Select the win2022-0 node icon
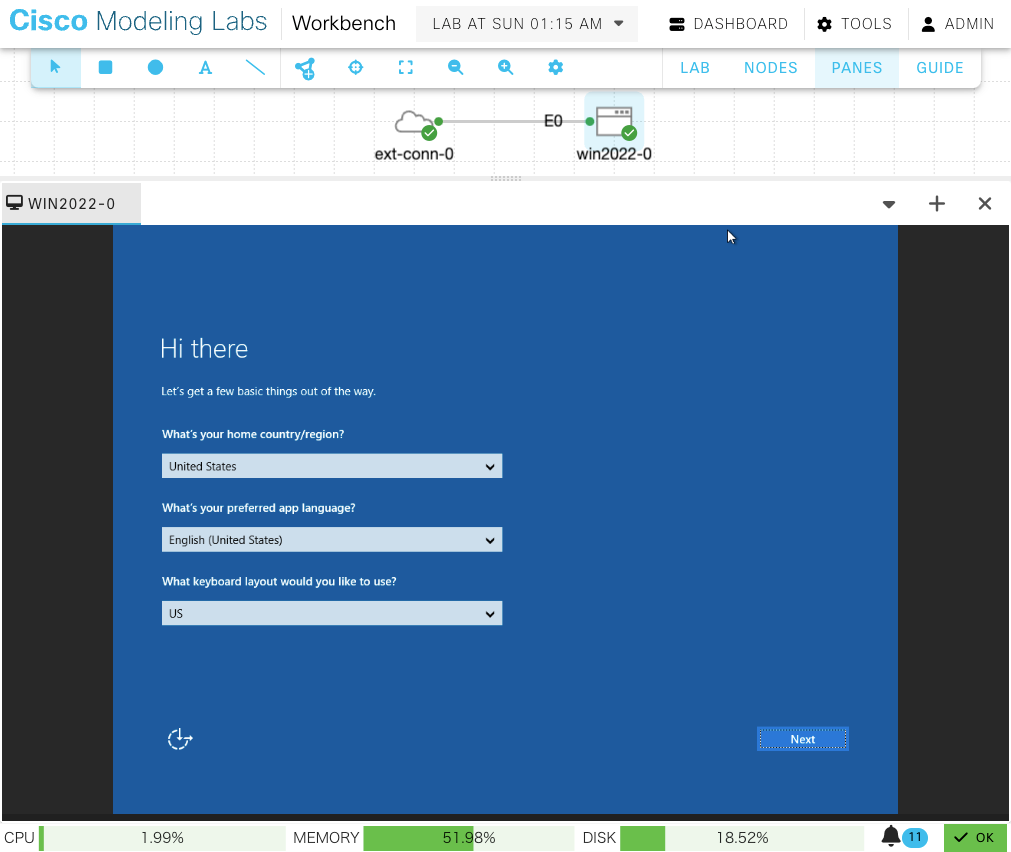The width and height of the screenshot is (1011, 852). click(614, 122)
